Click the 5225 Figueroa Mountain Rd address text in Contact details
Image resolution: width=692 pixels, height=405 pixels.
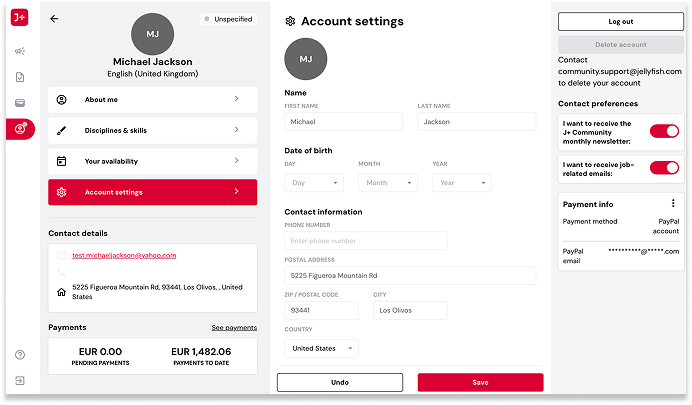pos(158,292)
